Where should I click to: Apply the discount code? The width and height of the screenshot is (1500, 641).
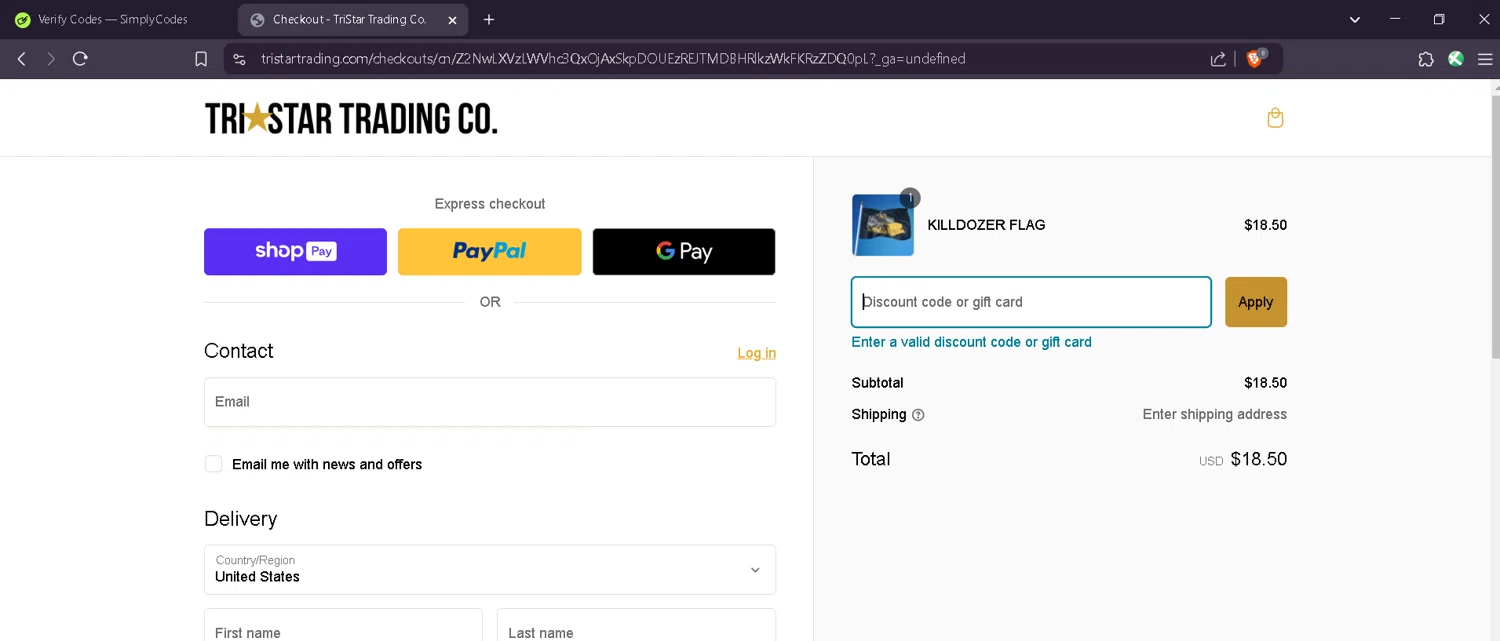(1256, 302)
